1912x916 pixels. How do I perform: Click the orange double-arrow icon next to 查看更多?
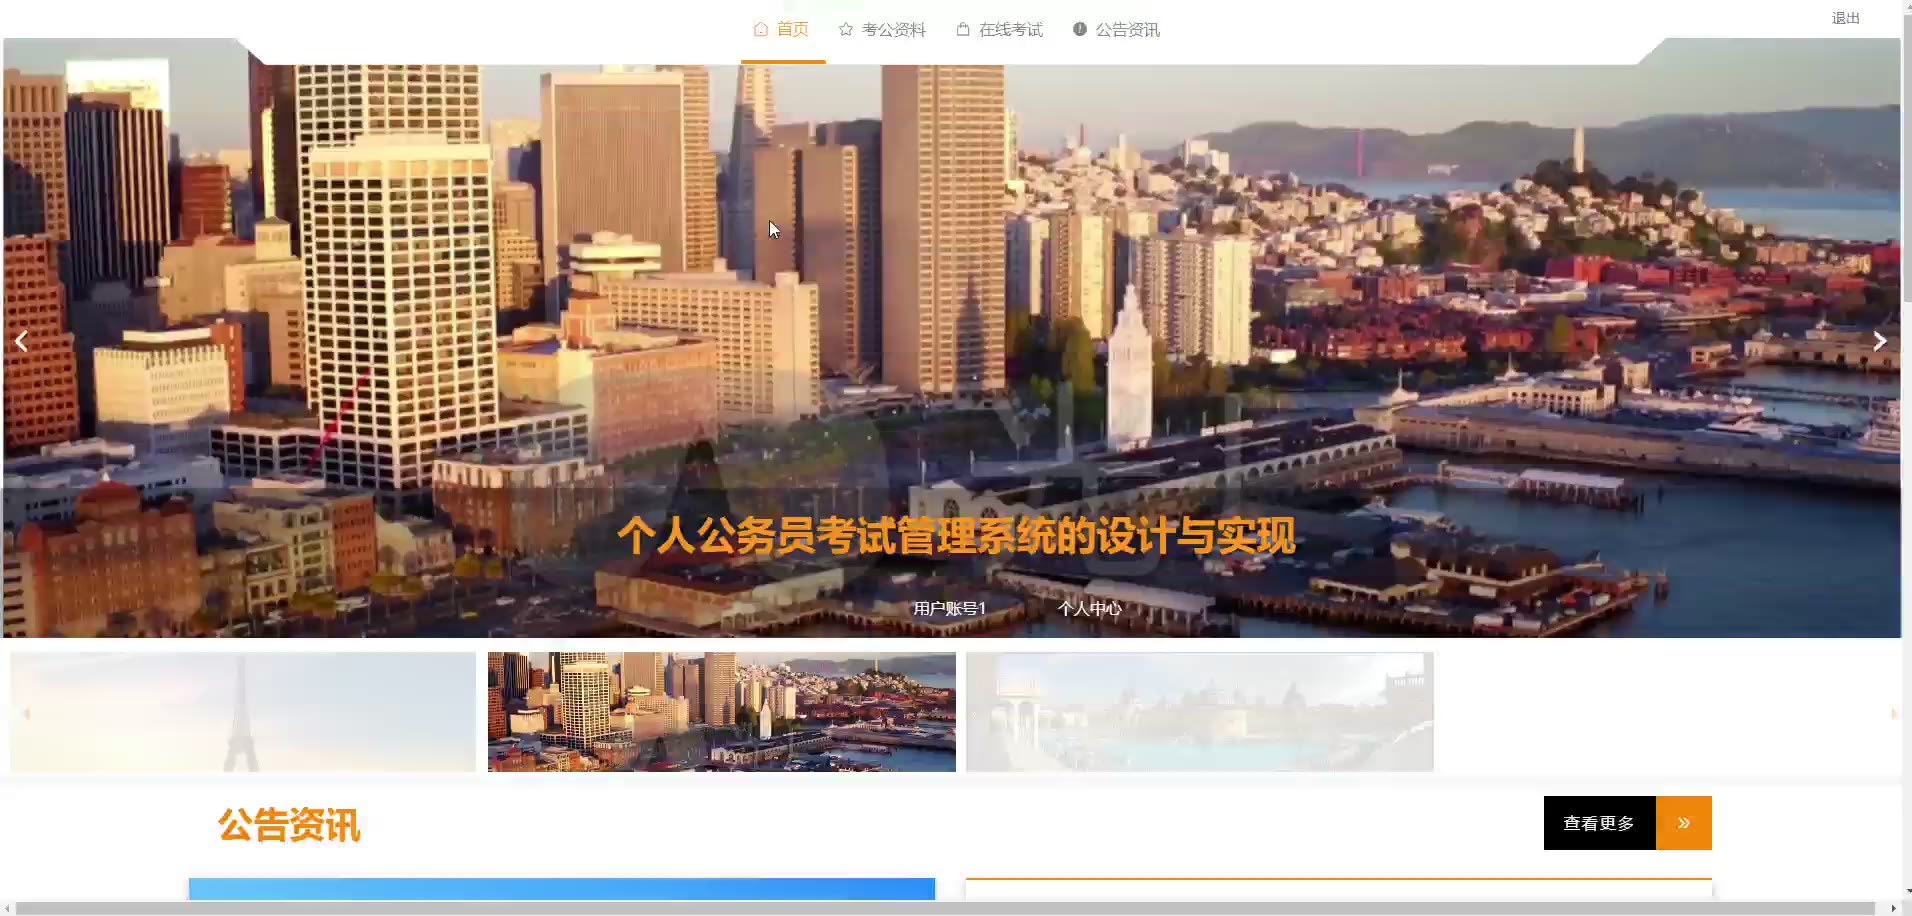click(1684, 823)
